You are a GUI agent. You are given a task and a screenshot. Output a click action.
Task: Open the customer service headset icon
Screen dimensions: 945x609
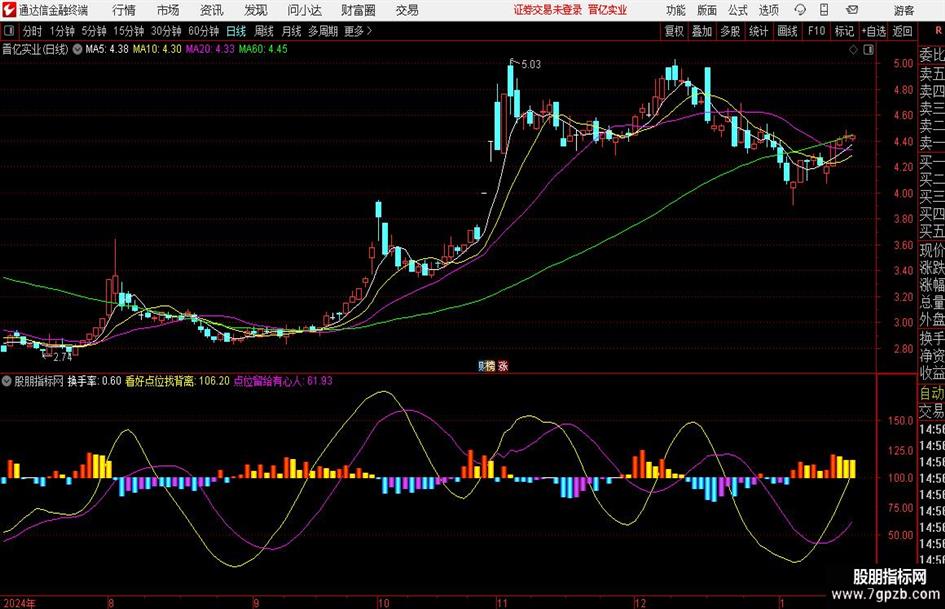(x=800, y=10)
